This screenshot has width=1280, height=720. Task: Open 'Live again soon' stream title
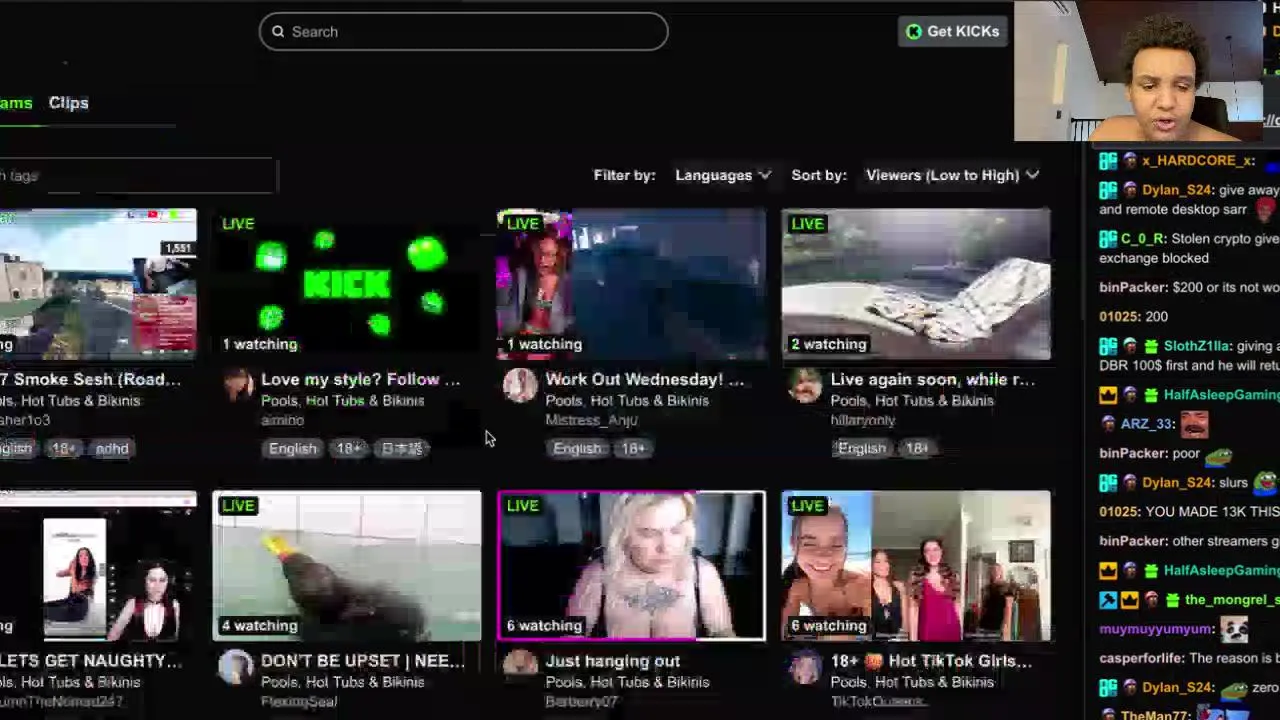point(932,379)
